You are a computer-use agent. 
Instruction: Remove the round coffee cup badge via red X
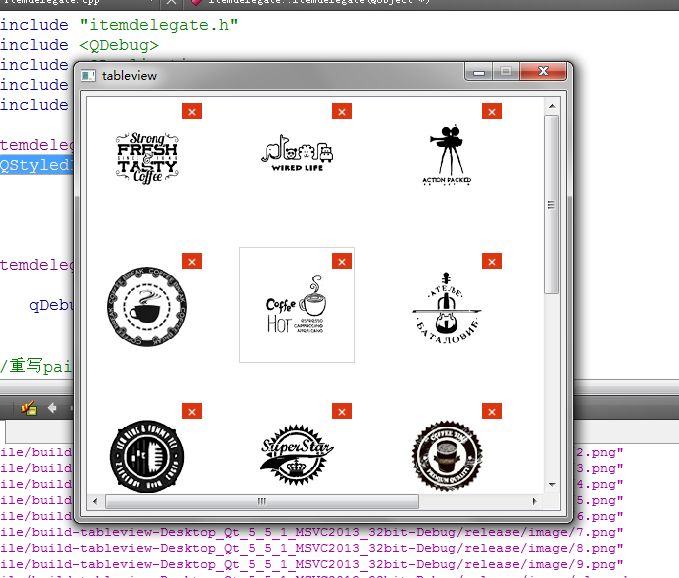[x=192, y=262]
